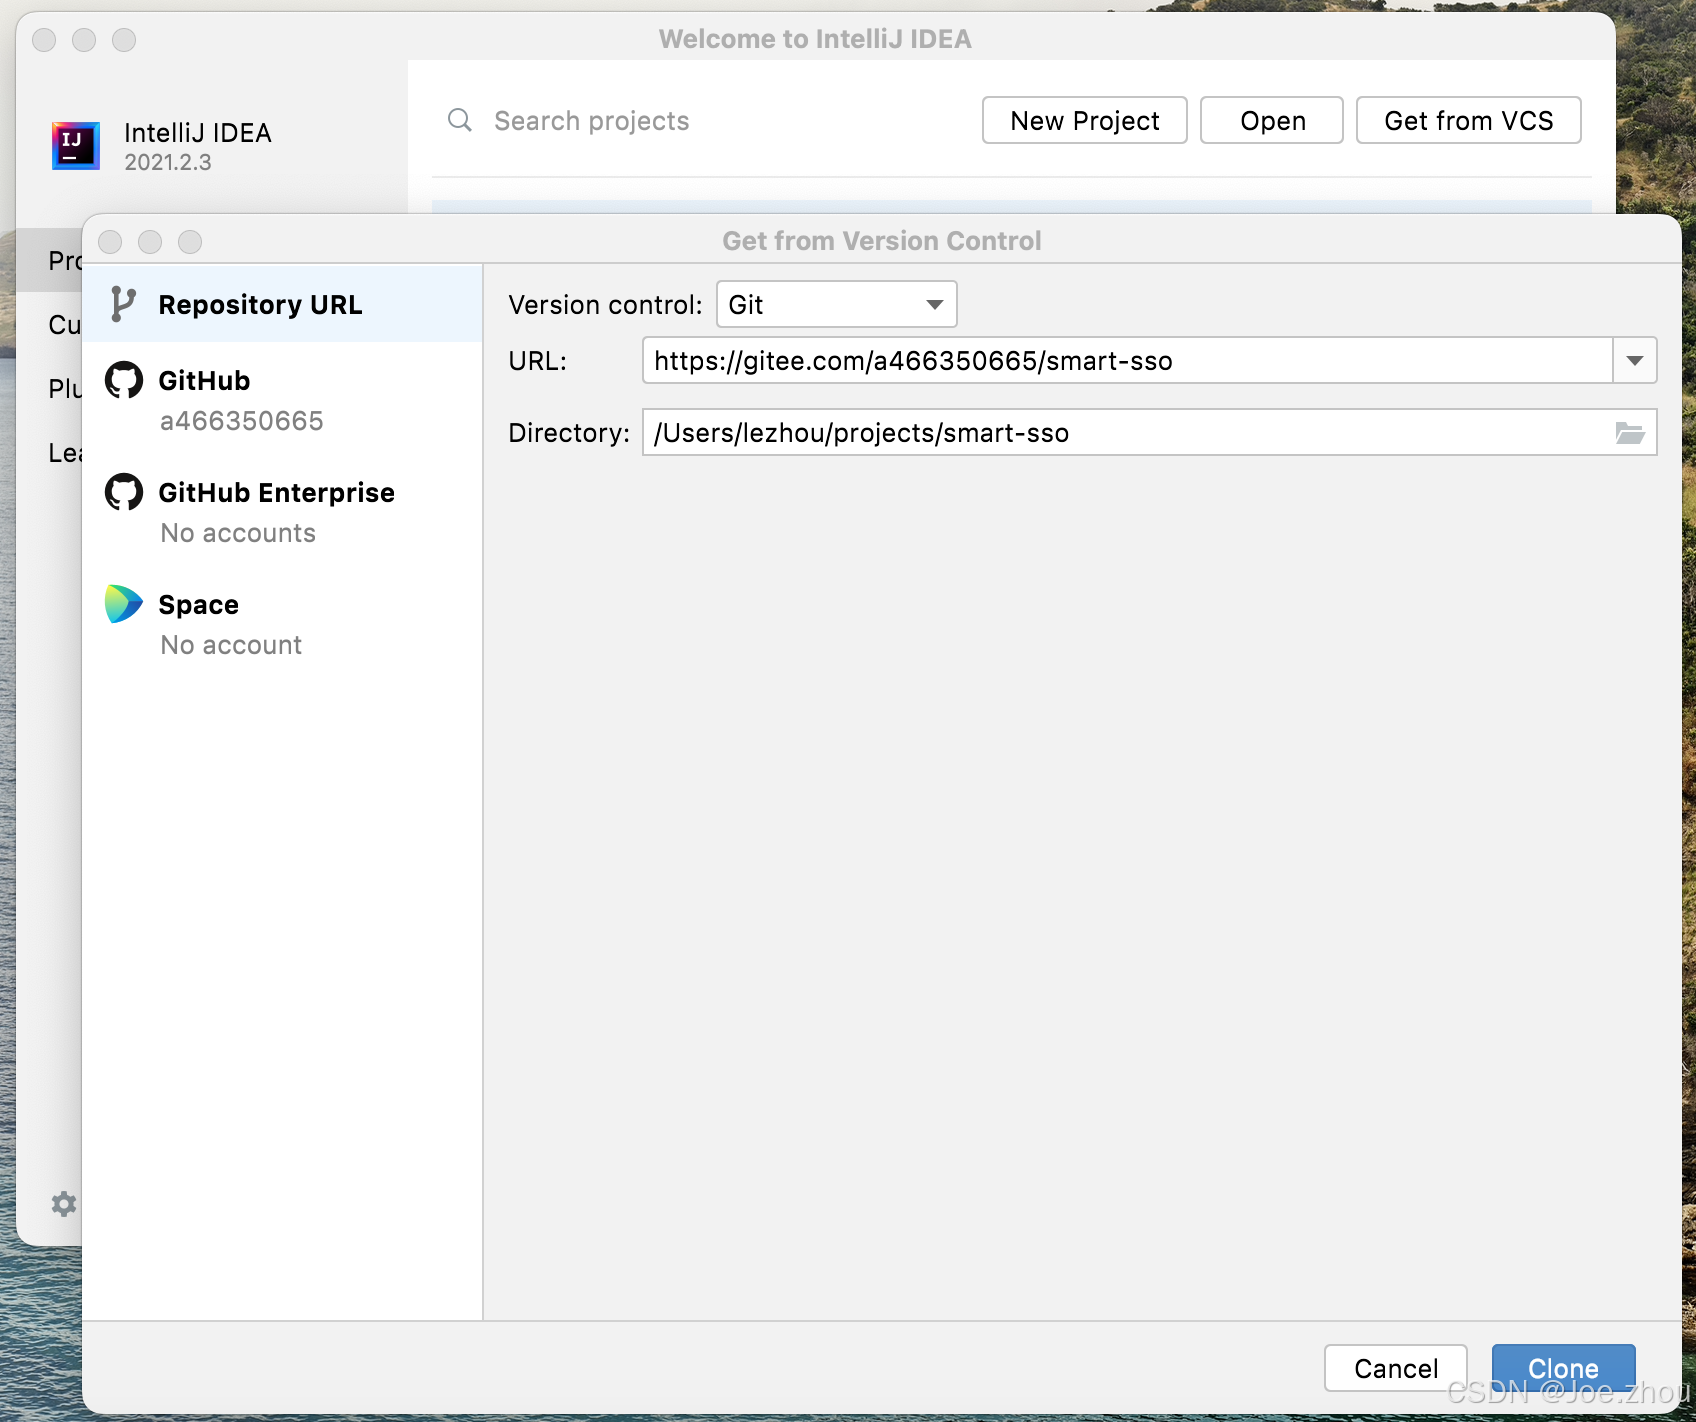The height and width of the screenshot is (1422, 1696).
Task: Click the search magnifier icon
Action: coord(460,121)
